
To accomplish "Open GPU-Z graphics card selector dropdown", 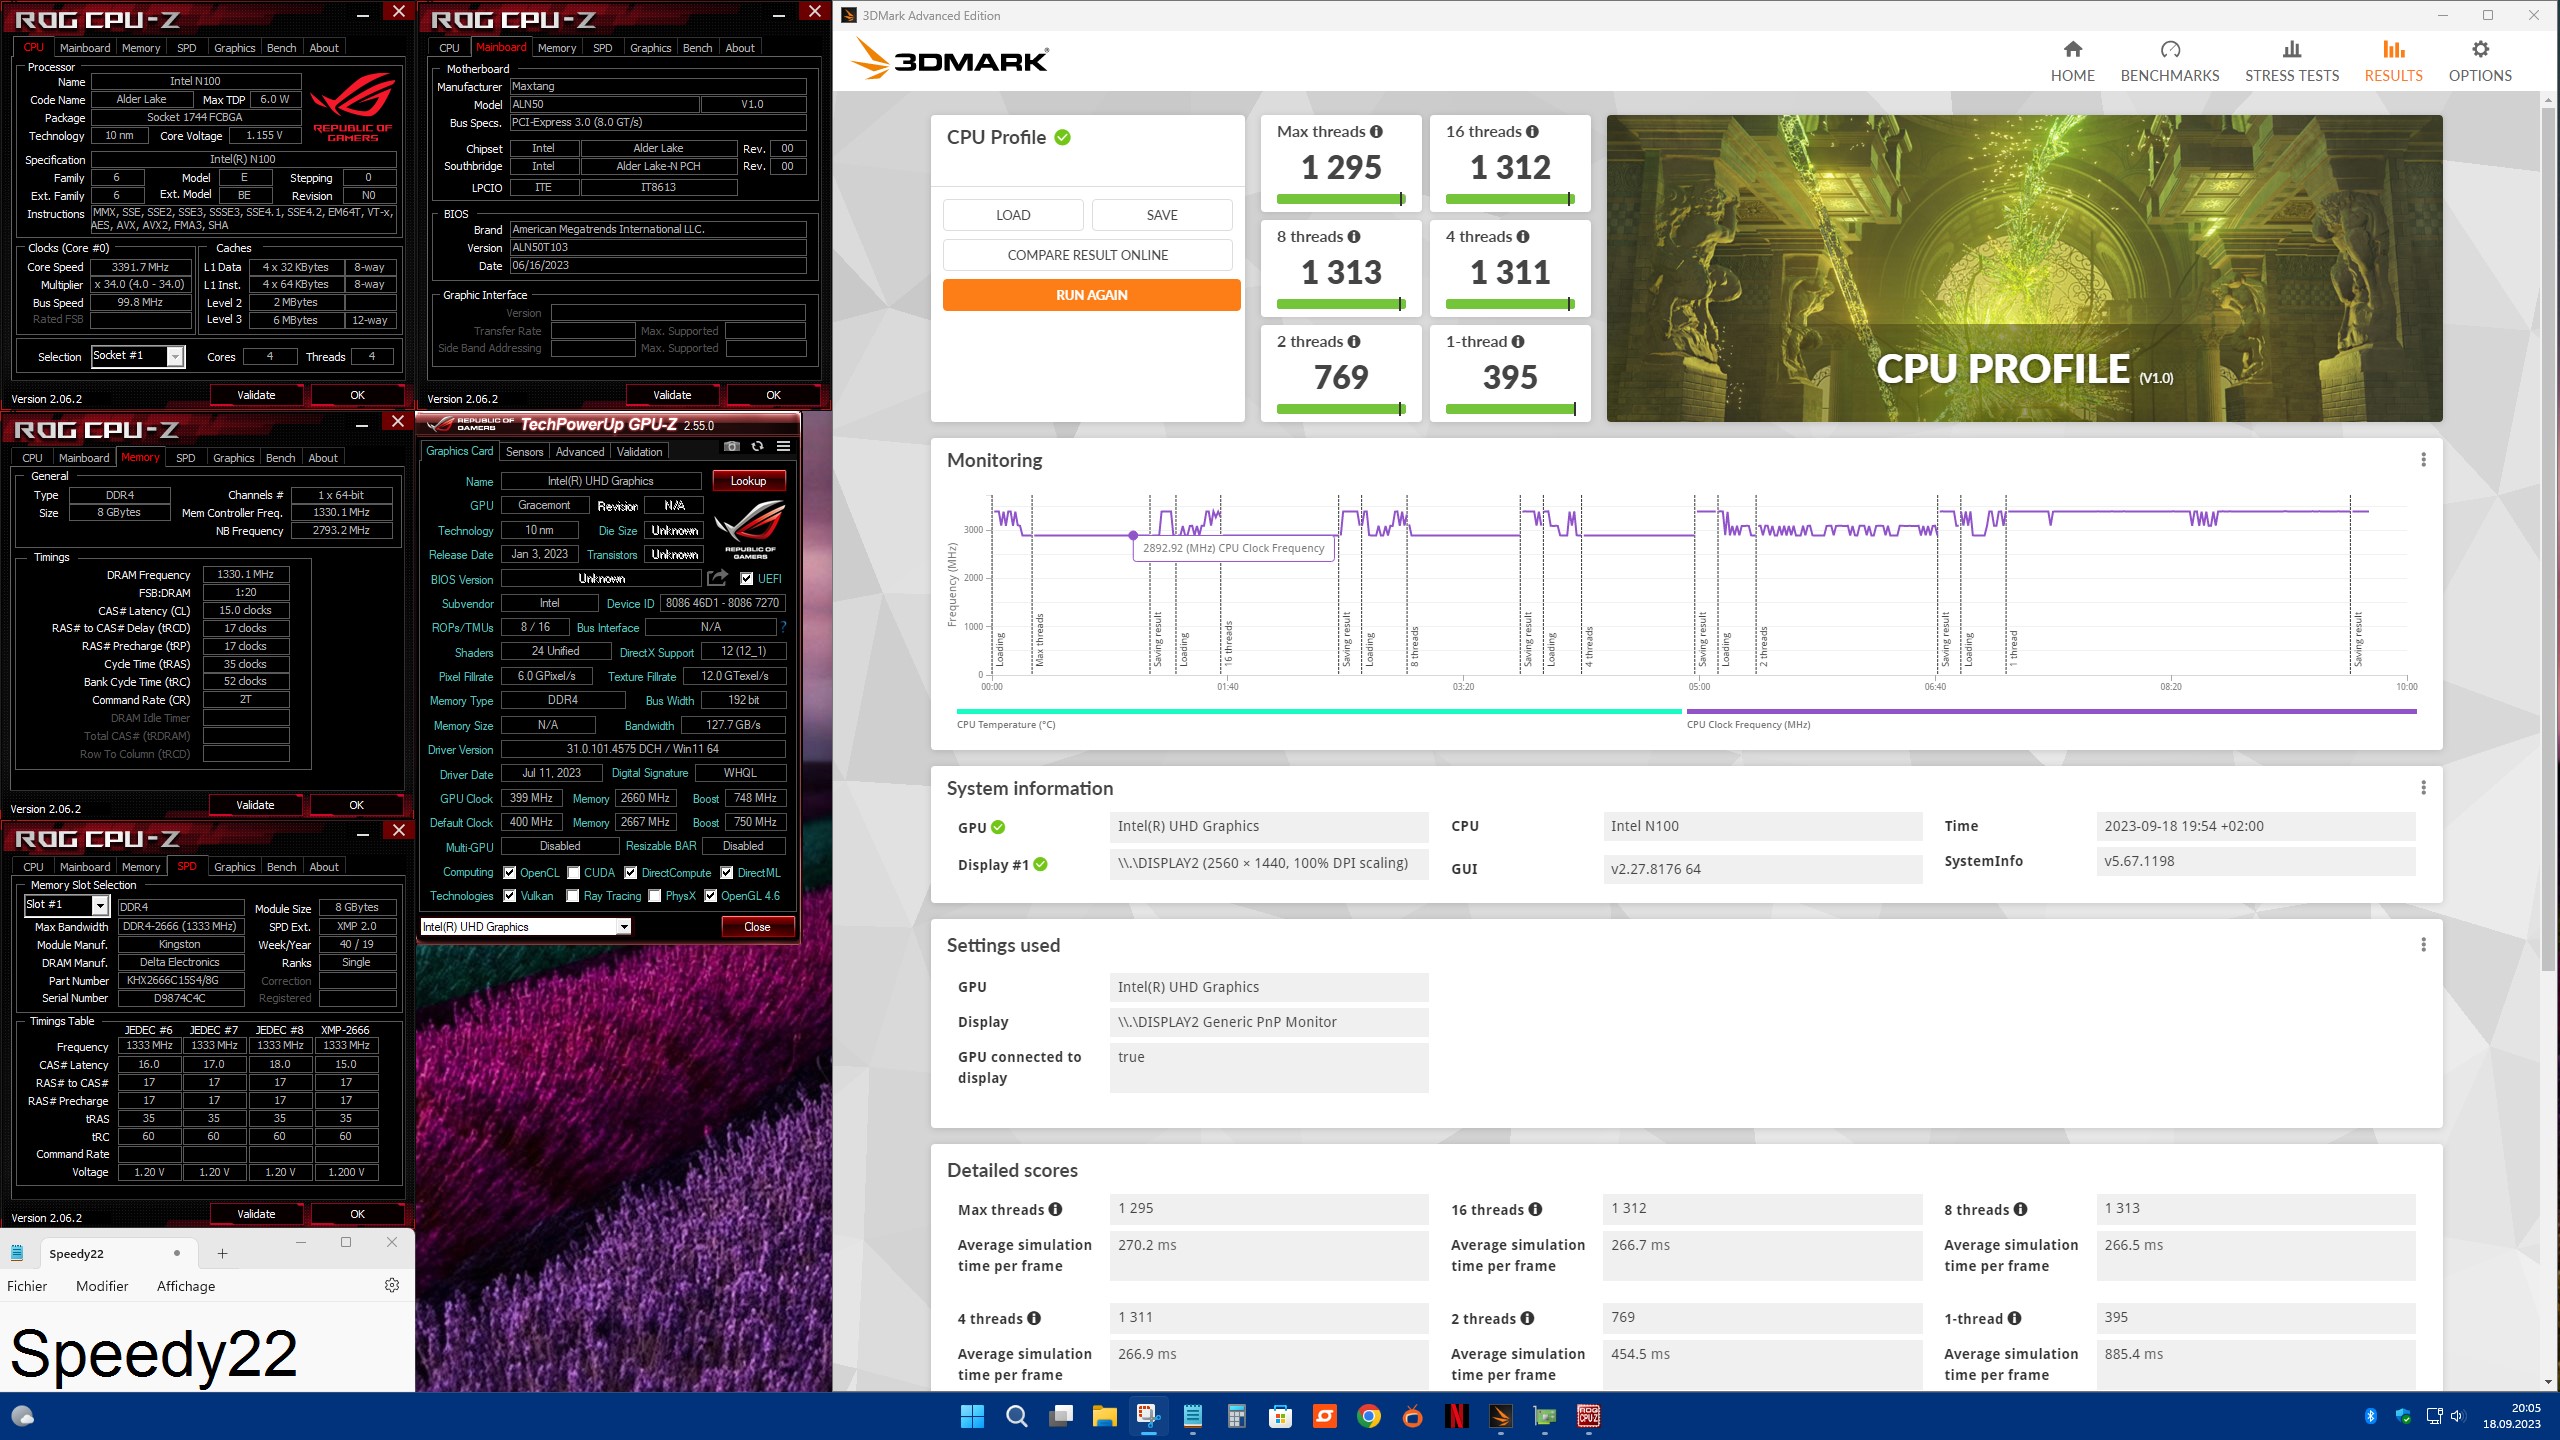I will tap(624, 927).
